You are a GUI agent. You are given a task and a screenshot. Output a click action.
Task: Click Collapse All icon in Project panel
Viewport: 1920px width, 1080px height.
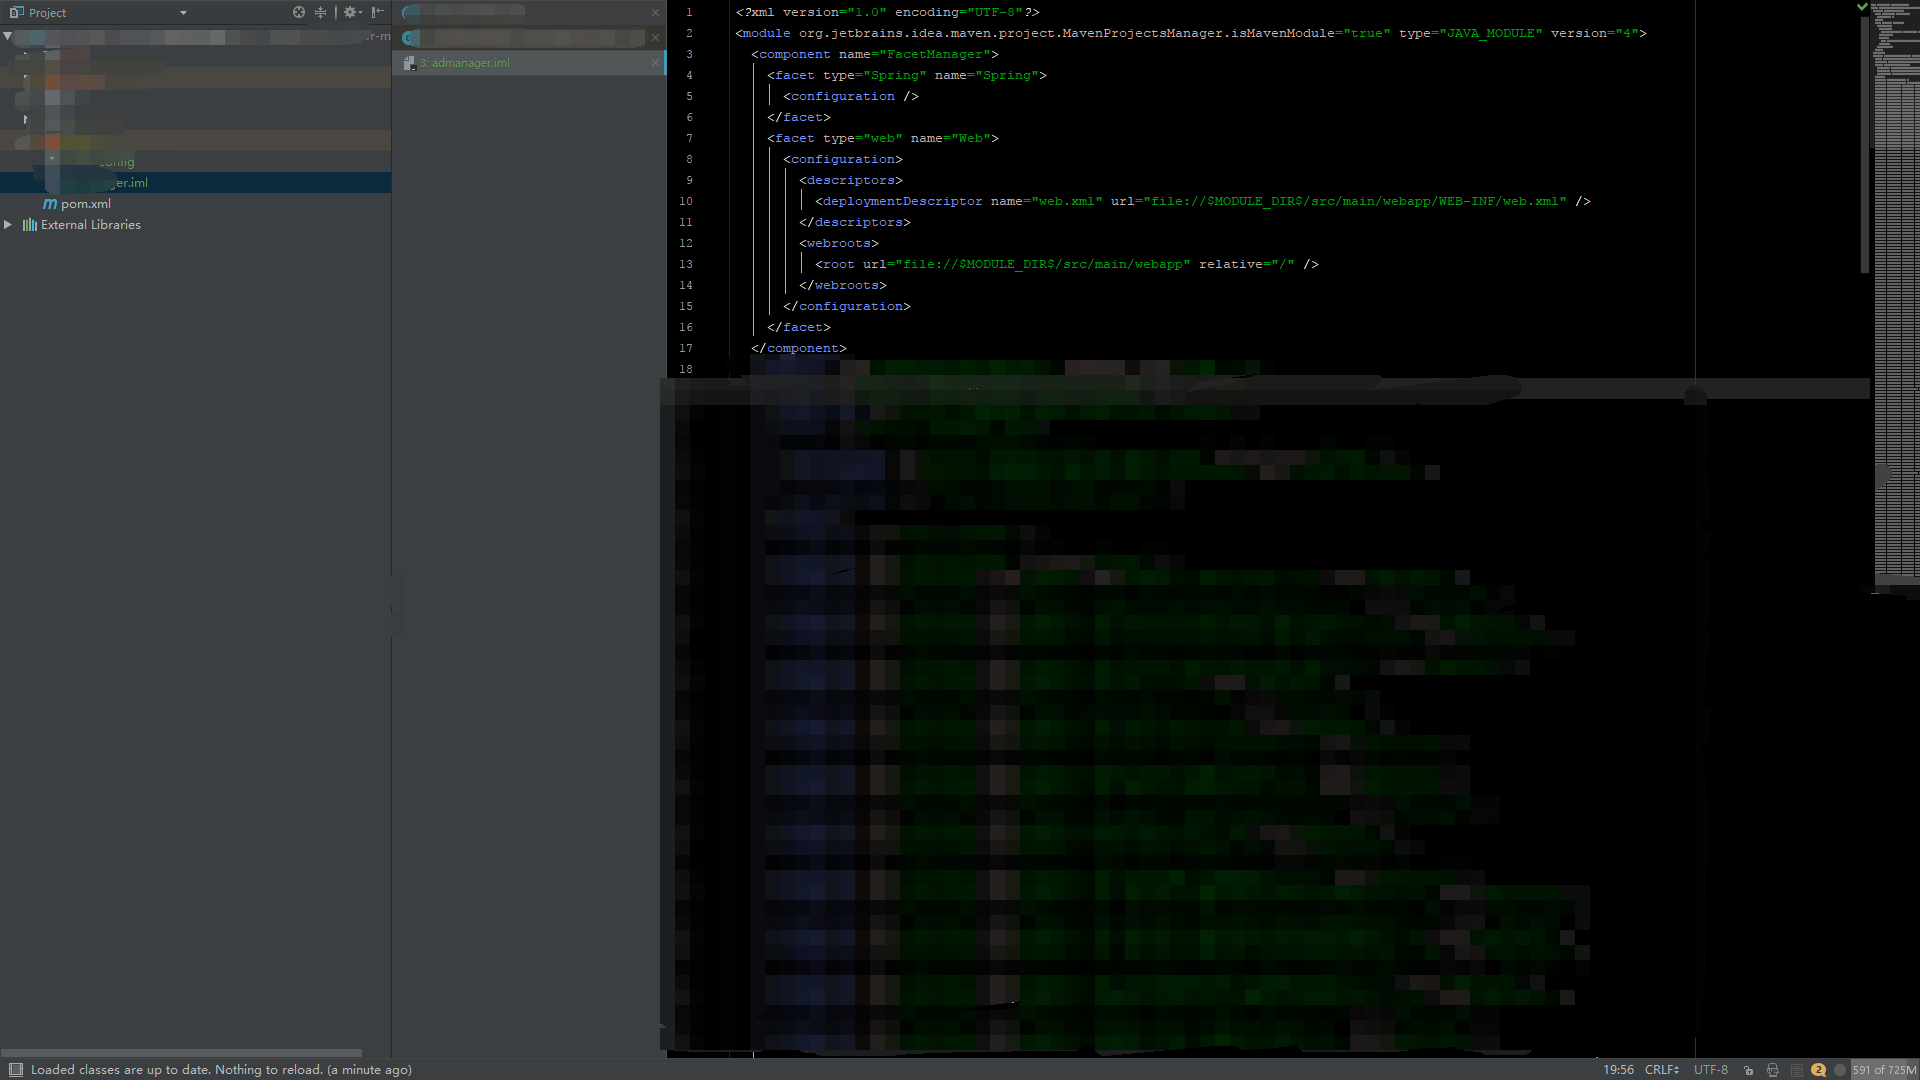click(320, 12)
